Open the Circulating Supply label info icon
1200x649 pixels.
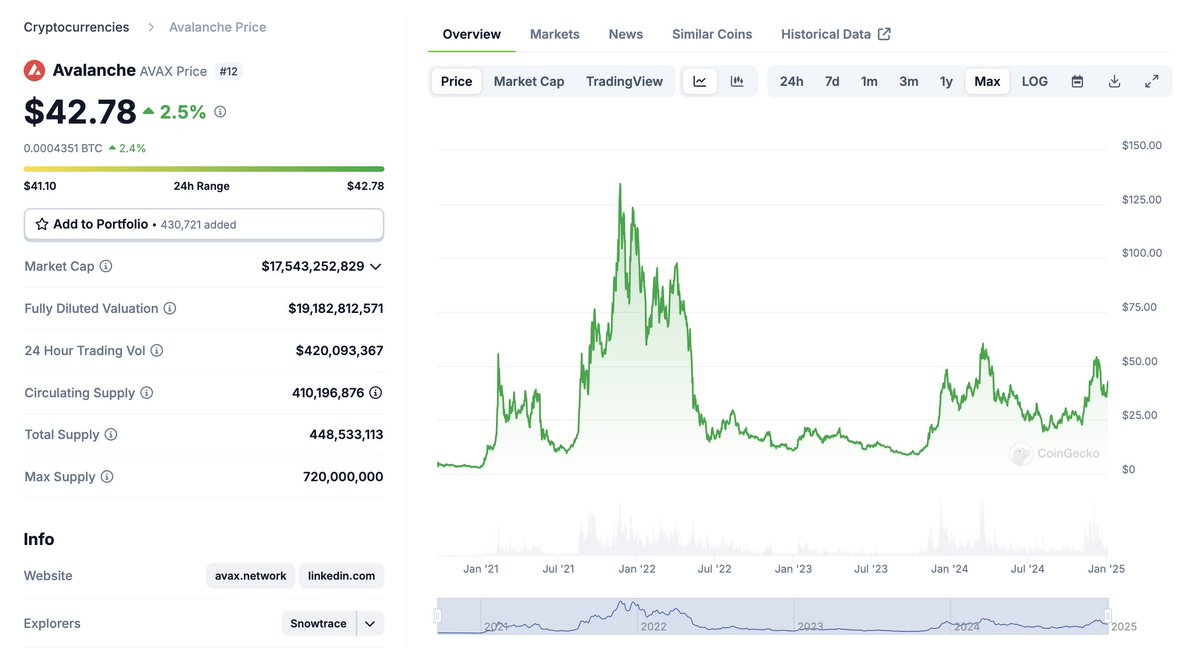(x=147, y=393)
